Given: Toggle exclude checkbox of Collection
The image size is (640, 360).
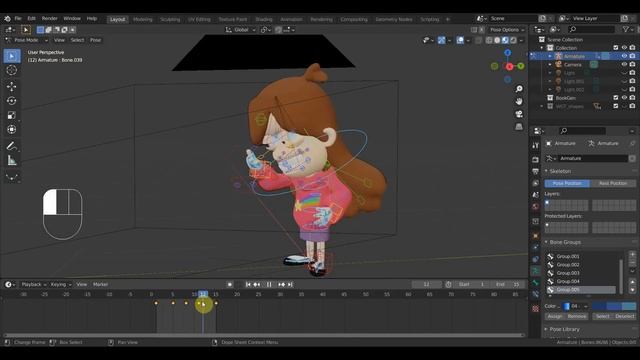Looking at the screenshot, I should pyautogui.click(x=616, y=48).
